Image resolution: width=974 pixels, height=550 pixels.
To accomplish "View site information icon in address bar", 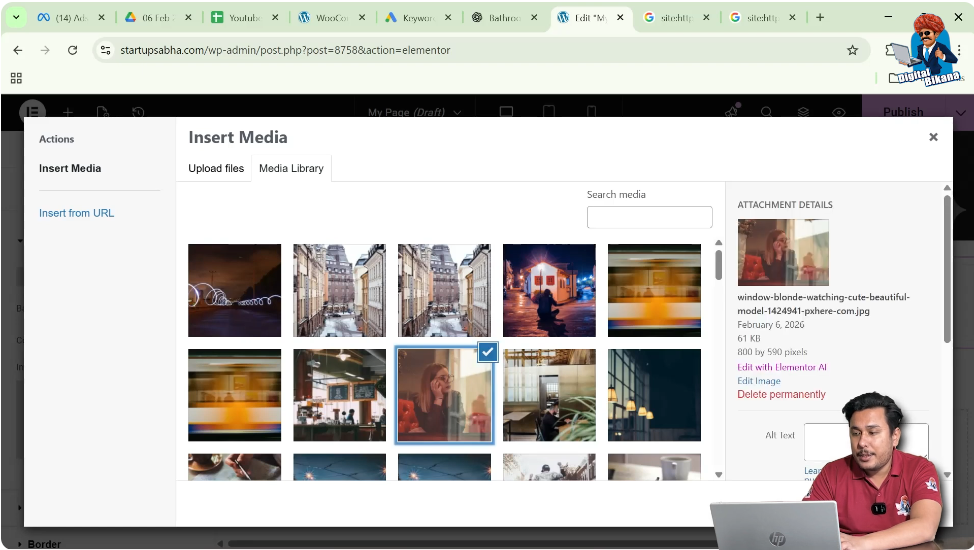I will click(x=106, y=50).
